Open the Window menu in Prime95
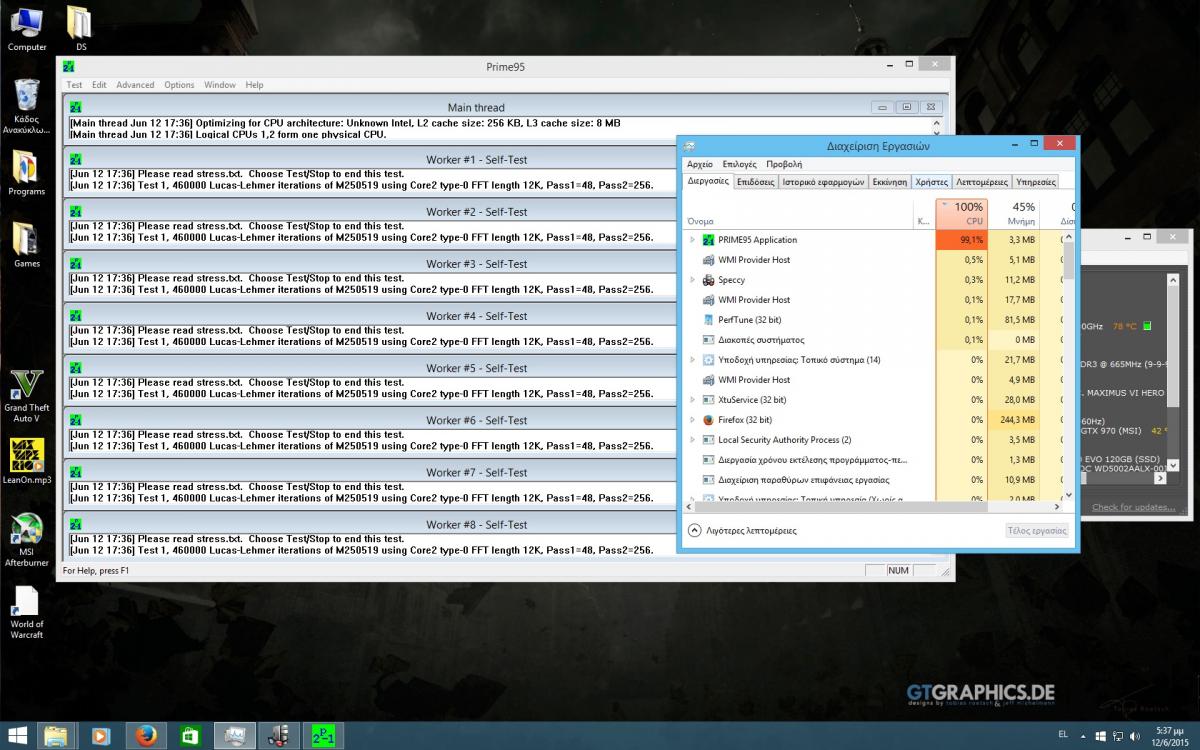This screenshot has width=1200, height=750. tap(220, 85)
